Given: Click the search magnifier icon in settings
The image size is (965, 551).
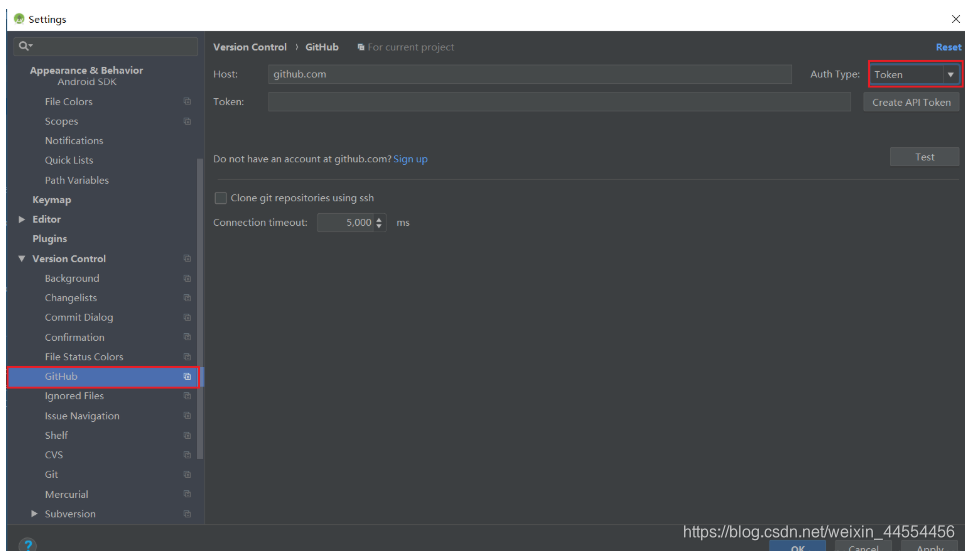Looking at the screenshot, I should click(x=25, y=46).
